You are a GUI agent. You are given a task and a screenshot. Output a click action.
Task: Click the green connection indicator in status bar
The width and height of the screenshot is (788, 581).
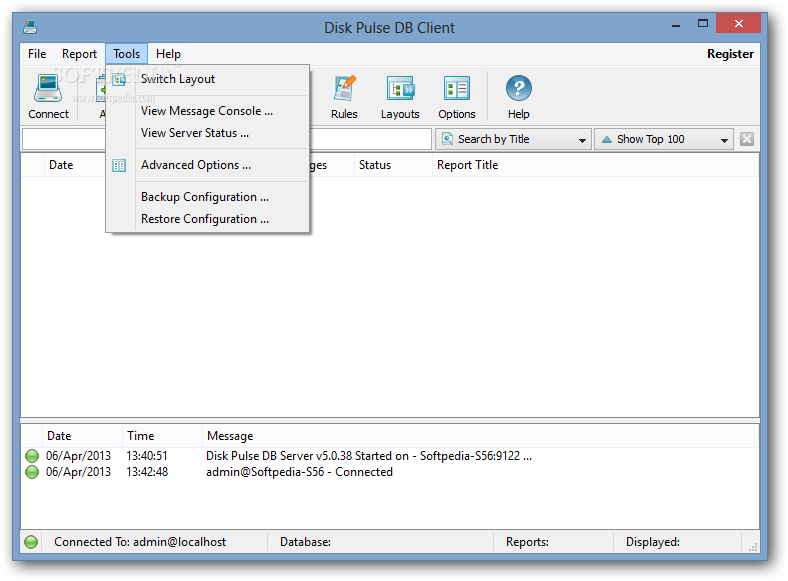pos(31,542)
